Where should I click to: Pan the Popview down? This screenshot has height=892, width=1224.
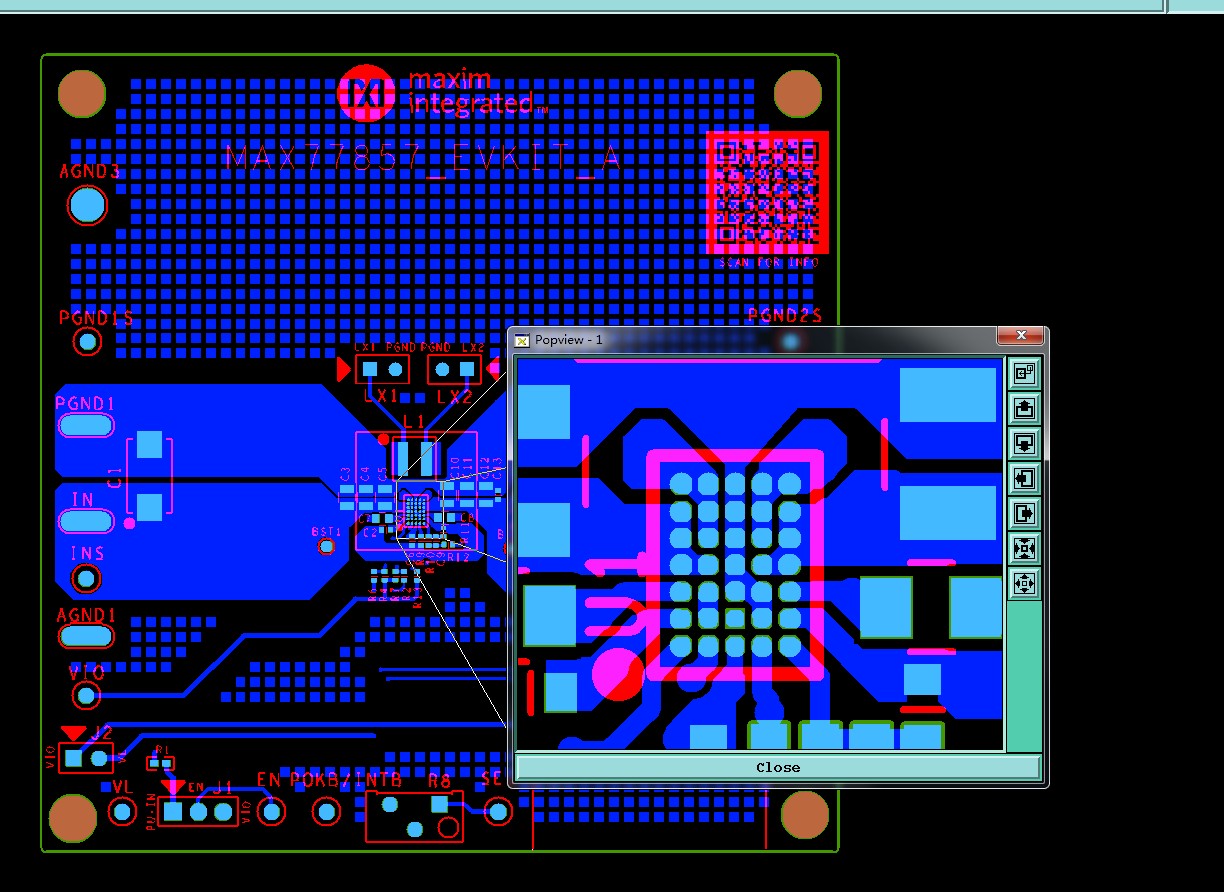pos(1024,444)
